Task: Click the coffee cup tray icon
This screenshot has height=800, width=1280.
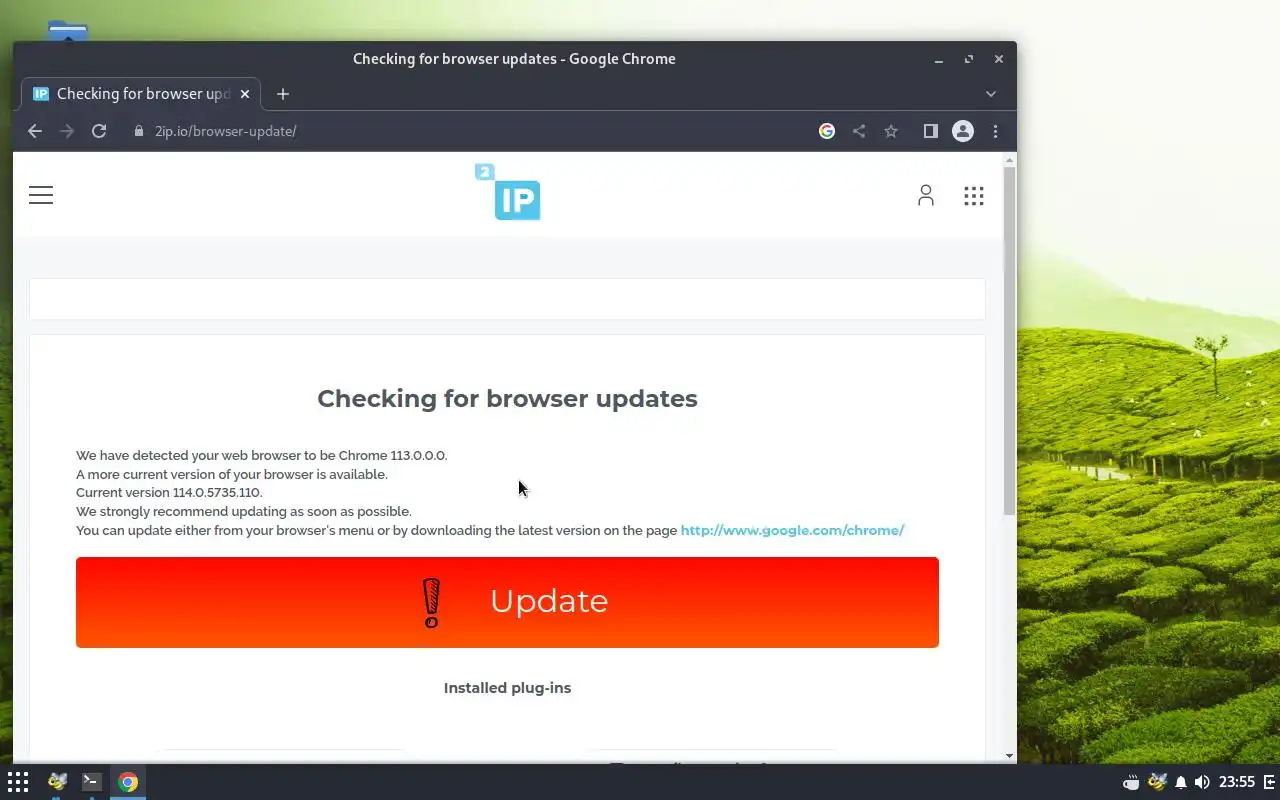Action: 1131,782
